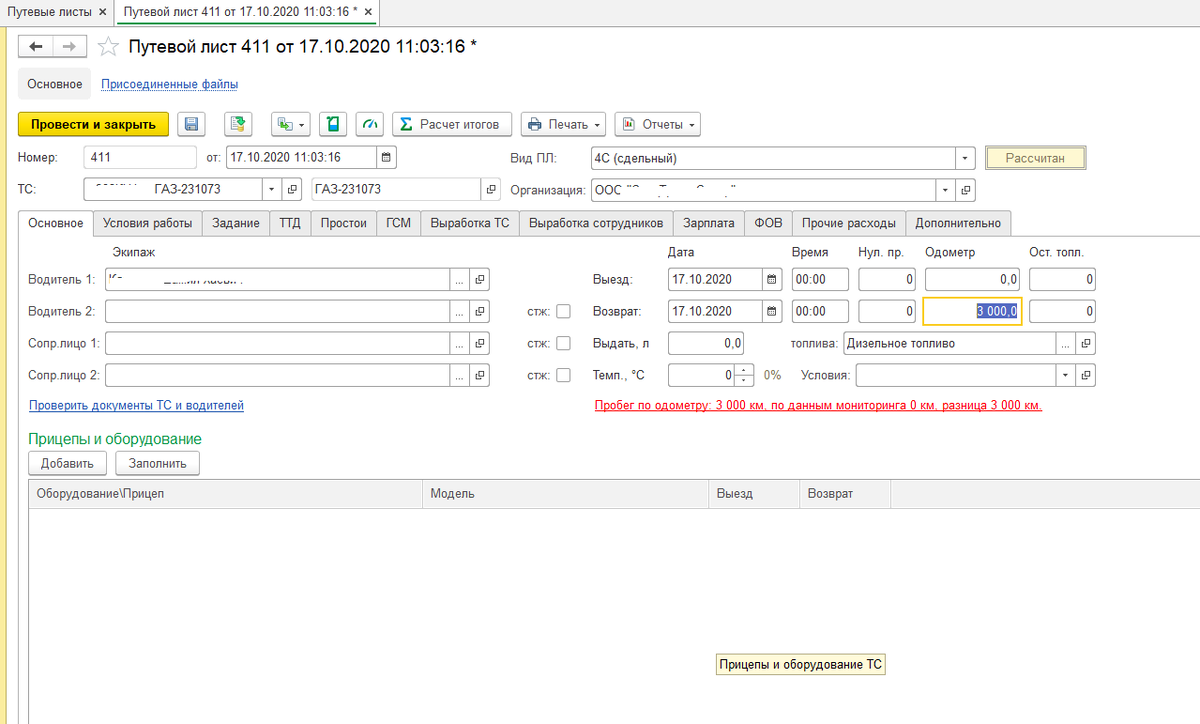This screenshot has height=724, width=1200.
Task: Click Выдать, л input field
Action: 705,343
